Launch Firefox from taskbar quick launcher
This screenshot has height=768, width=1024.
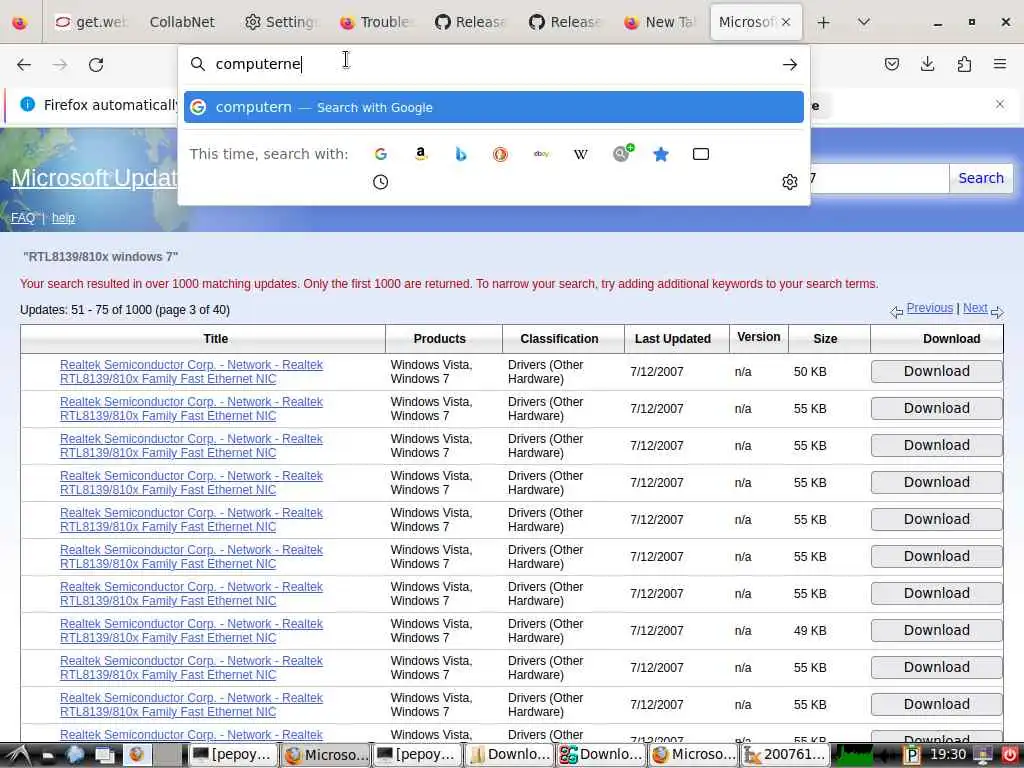coord(136,755)
